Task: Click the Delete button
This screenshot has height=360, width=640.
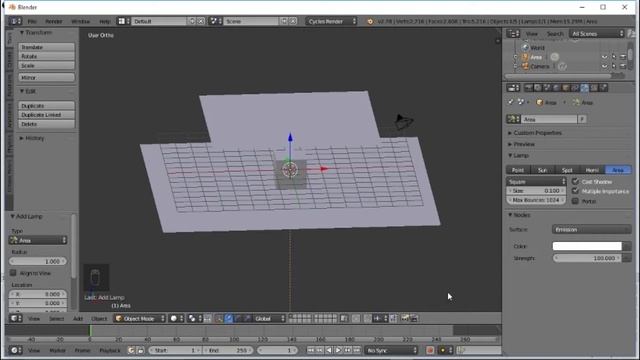Action: (x=46, y=124)
